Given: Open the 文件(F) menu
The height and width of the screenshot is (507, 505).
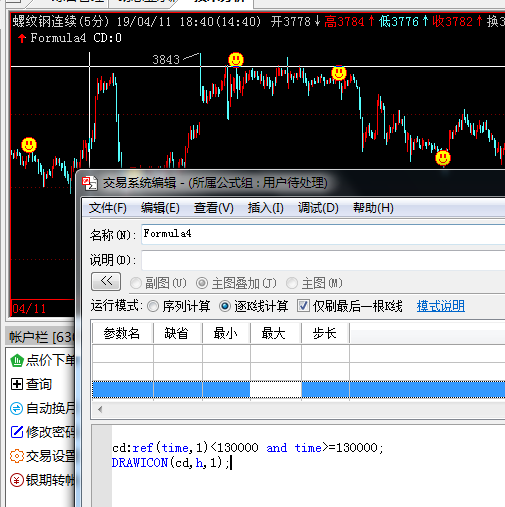Looking at the screenshot, I should (108, 208).
